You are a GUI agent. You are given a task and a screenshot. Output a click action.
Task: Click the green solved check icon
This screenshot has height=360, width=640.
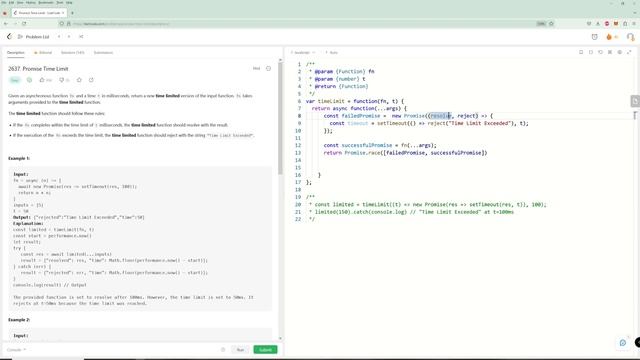(29, 80)
